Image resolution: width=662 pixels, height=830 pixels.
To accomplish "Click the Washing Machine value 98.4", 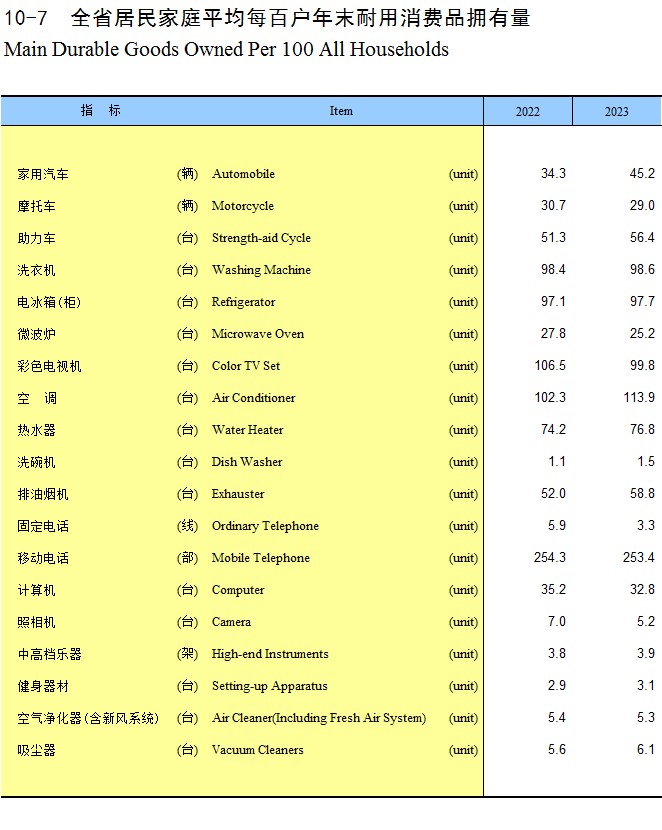I will [553, 269].
